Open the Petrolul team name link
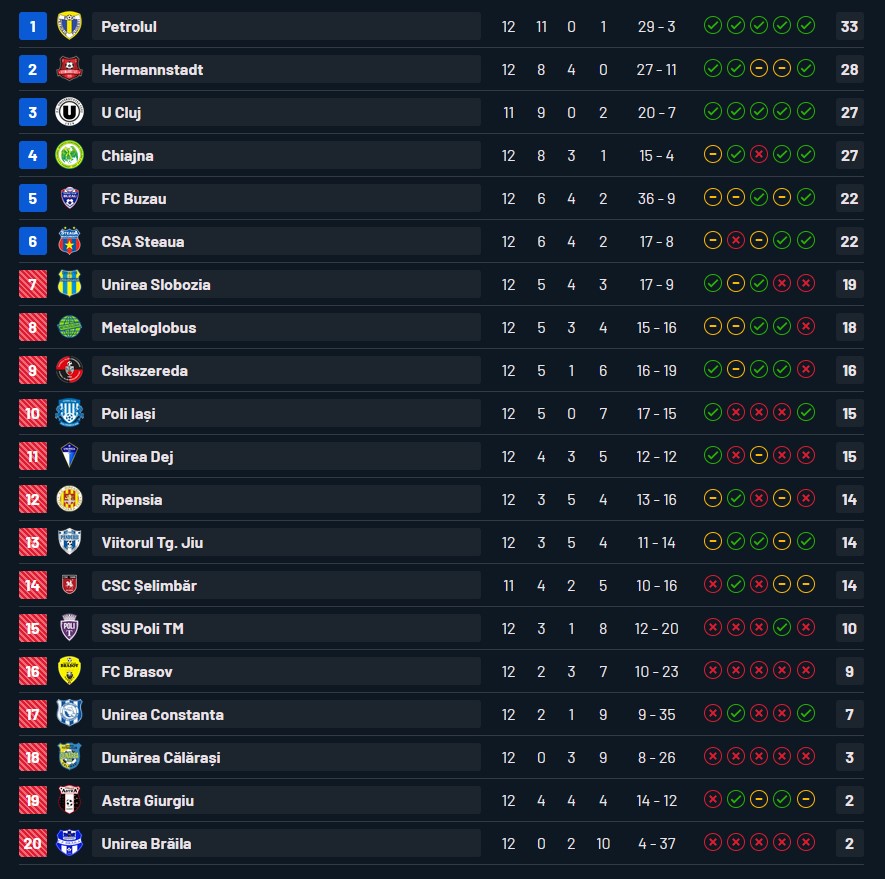The image size is (885, 879). pos(129,26)
